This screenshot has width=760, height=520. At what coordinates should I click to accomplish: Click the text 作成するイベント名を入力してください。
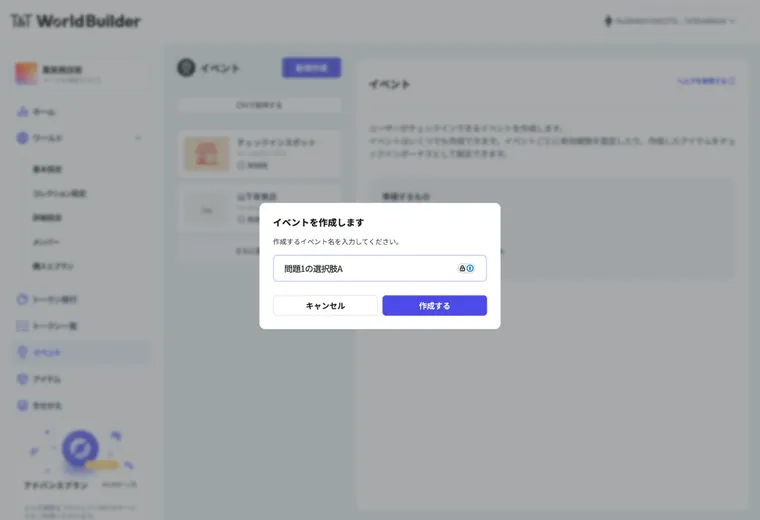click(336, 242)
